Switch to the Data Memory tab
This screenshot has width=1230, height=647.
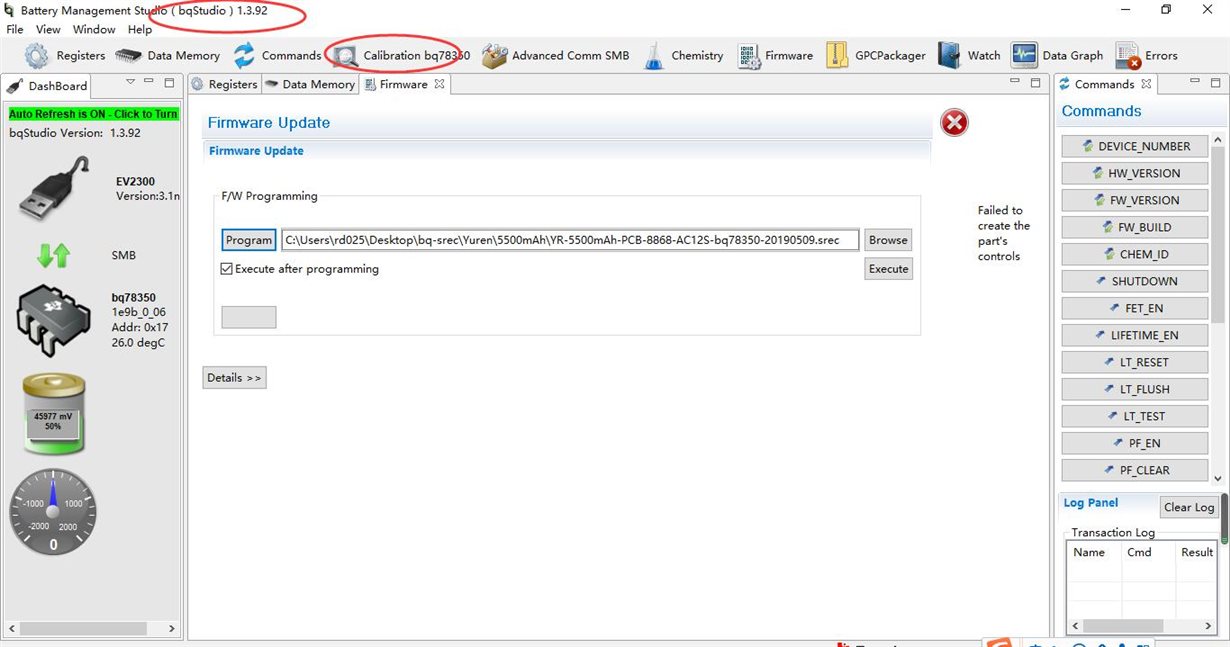pyautogui.click(x=310, y=85)
